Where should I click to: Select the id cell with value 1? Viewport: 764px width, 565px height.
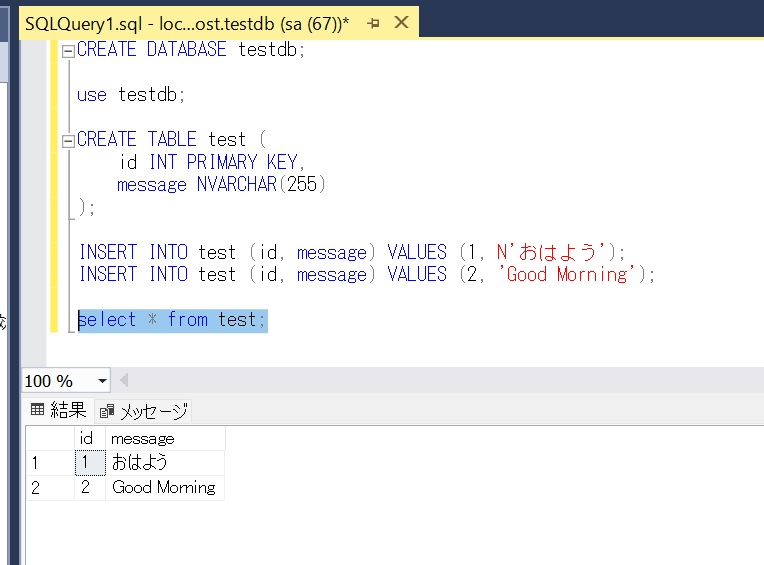pyautogui.click(x=90, y=463)
